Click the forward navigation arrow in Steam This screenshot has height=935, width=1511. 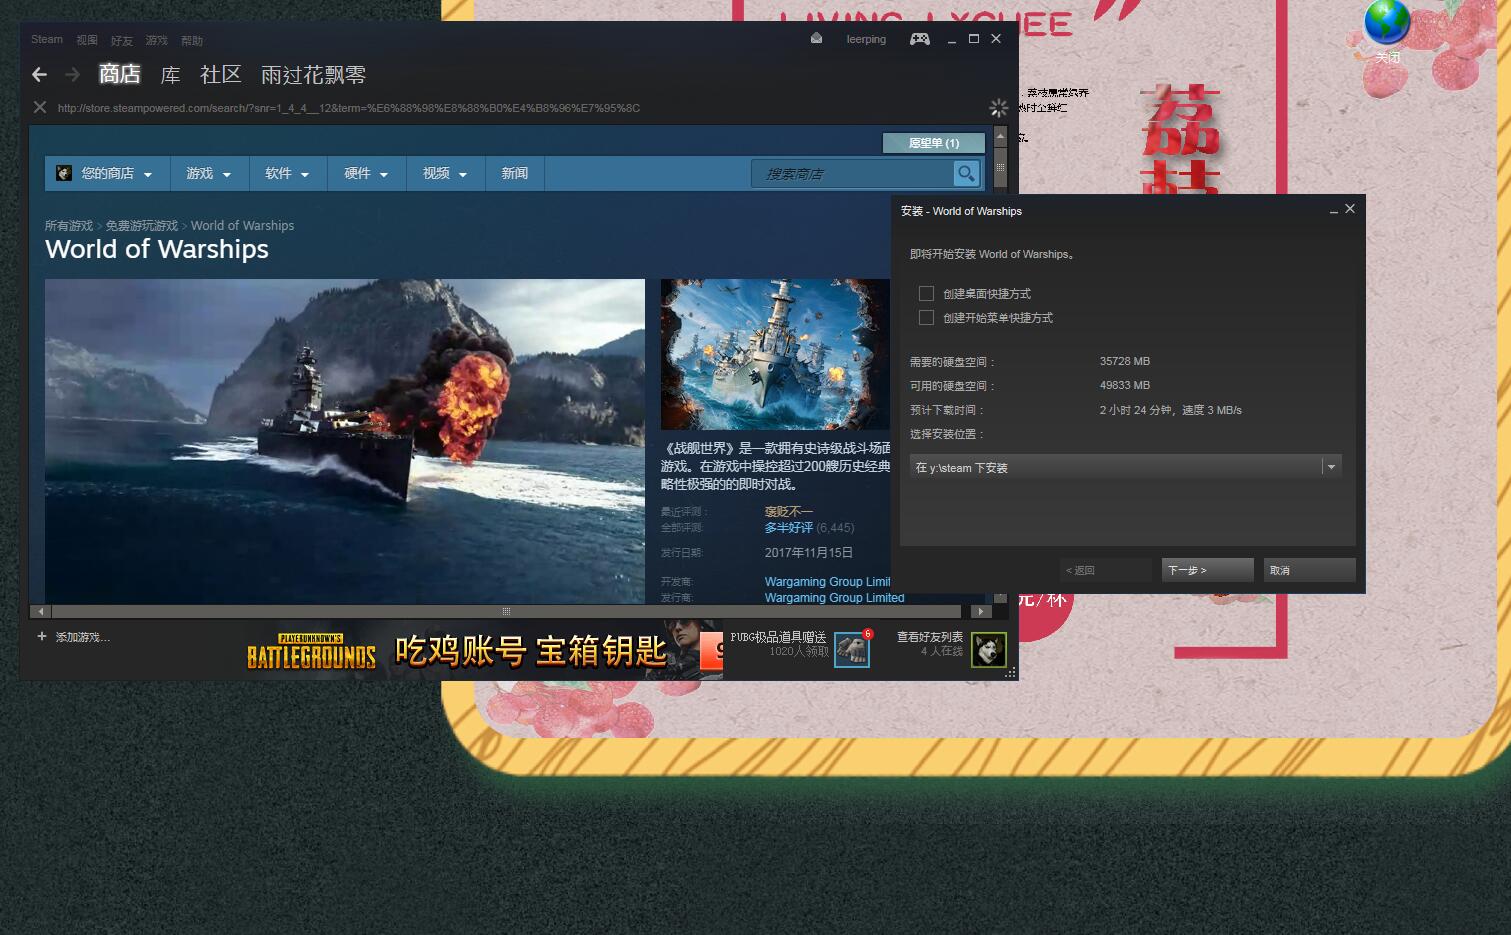pyautogui.click(x=72, y=74)
